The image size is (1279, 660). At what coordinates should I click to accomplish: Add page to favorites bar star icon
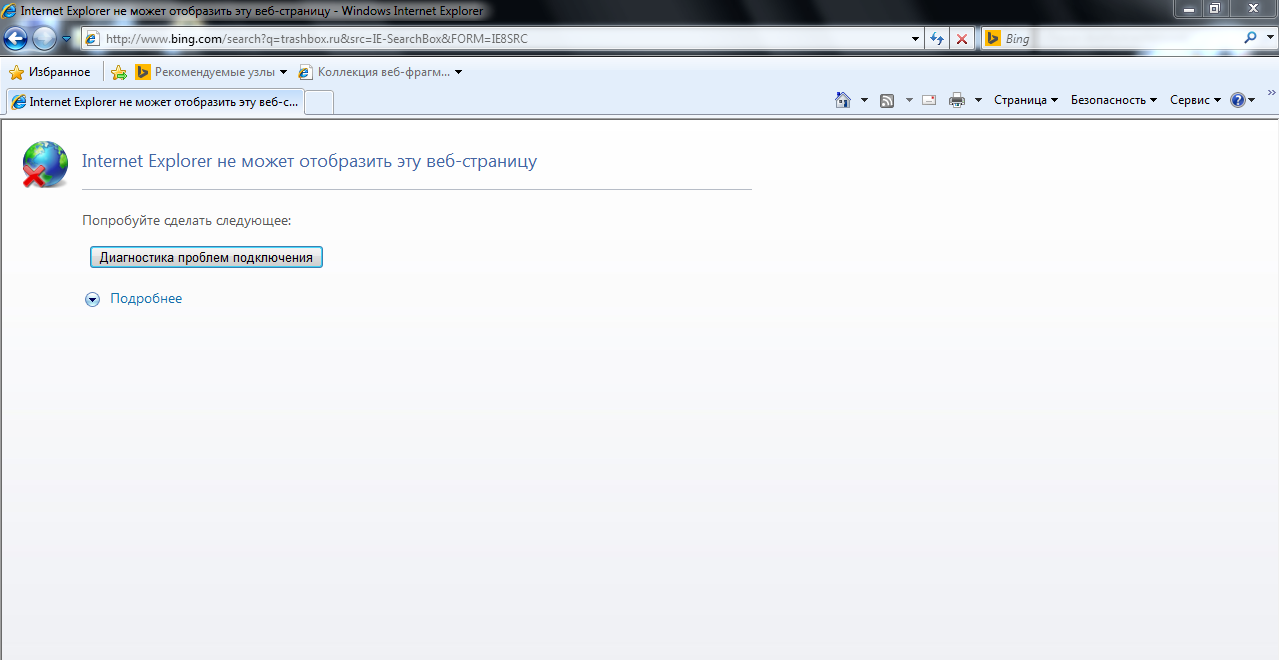click(119, 72)
